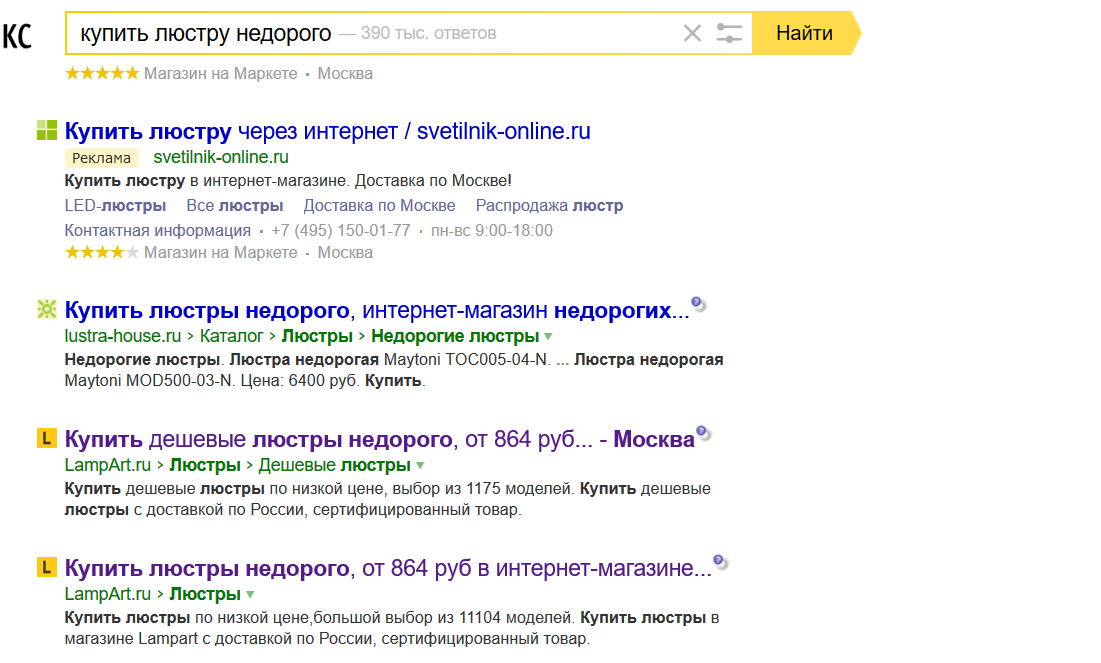Click the svetilnik-online.ru green favicon

point(47,130)
